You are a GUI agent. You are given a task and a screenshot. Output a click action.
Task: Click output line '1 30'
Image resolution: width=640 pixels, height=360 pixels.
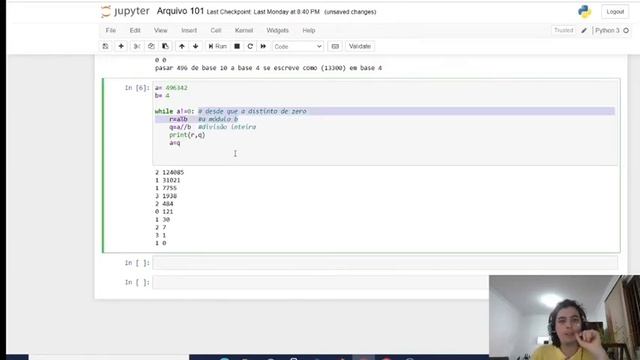162,219
